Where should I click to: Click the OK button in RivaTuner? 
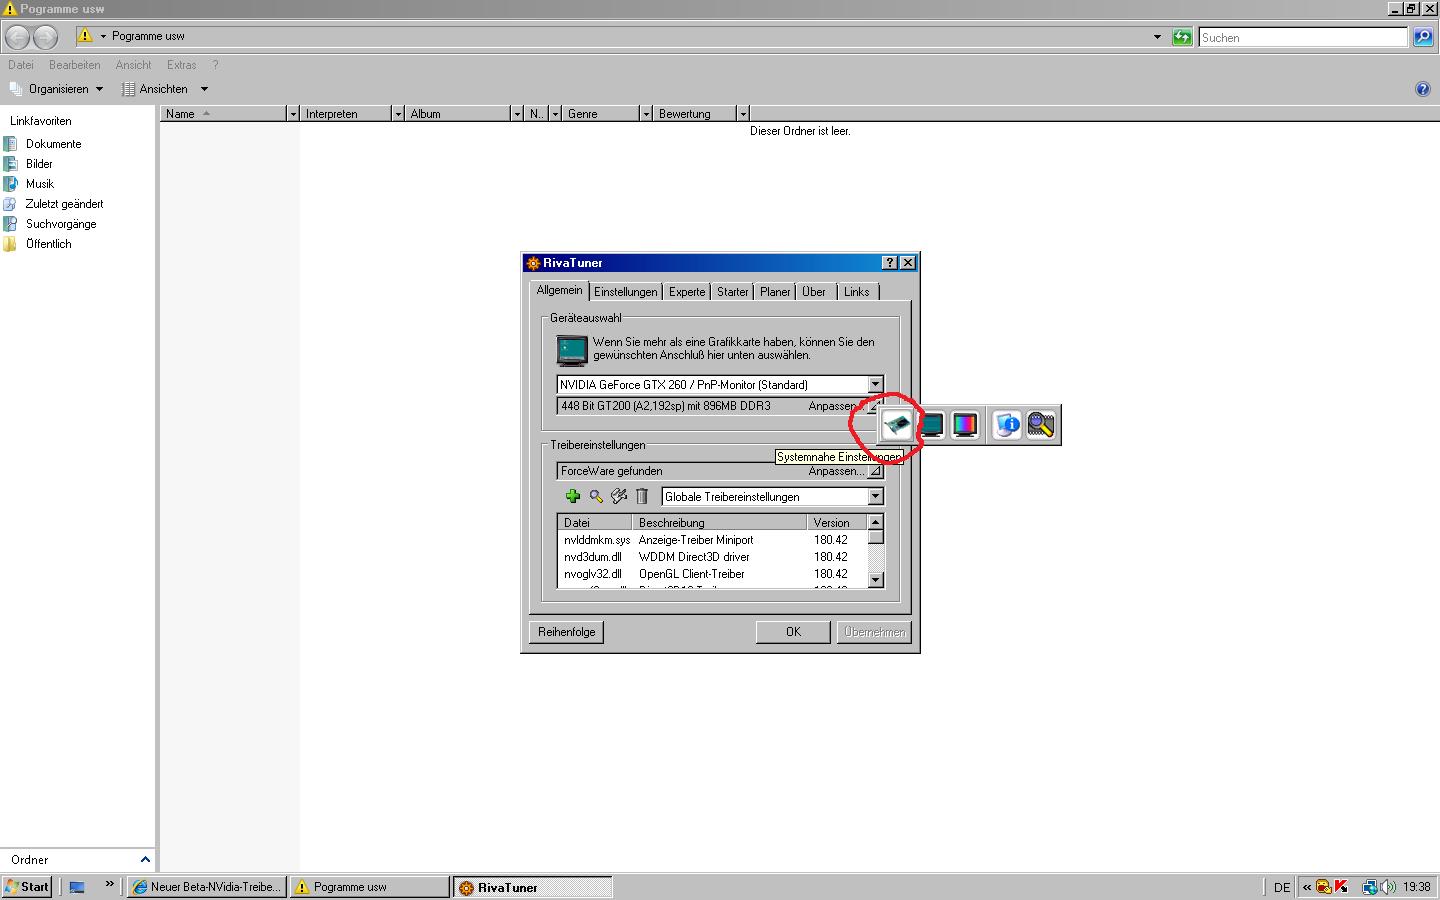(x=793, y=632)
